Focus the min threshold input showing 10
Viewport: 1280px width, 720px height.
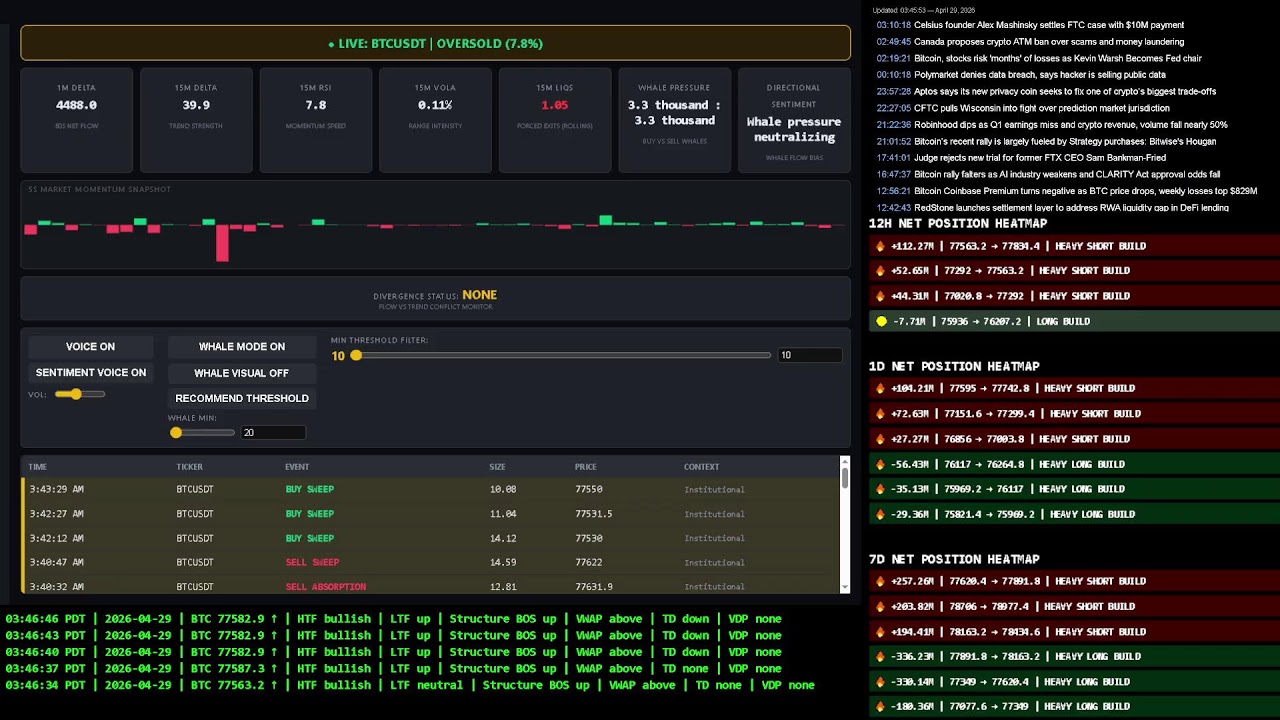[x=809, y=355]
